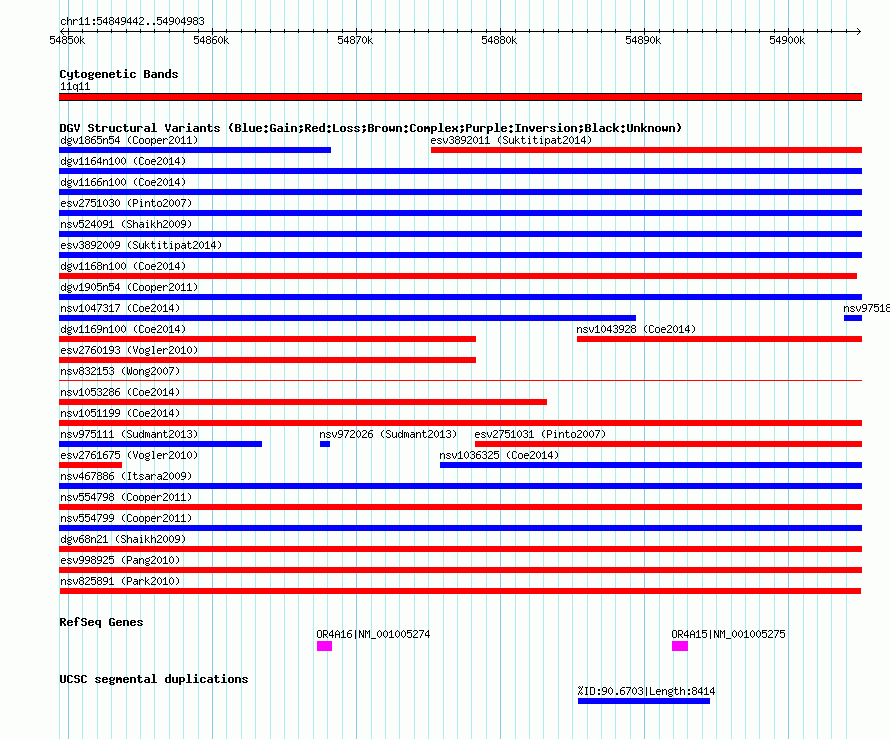Click the OR4A16 gene magenta box

pos(325,646)
